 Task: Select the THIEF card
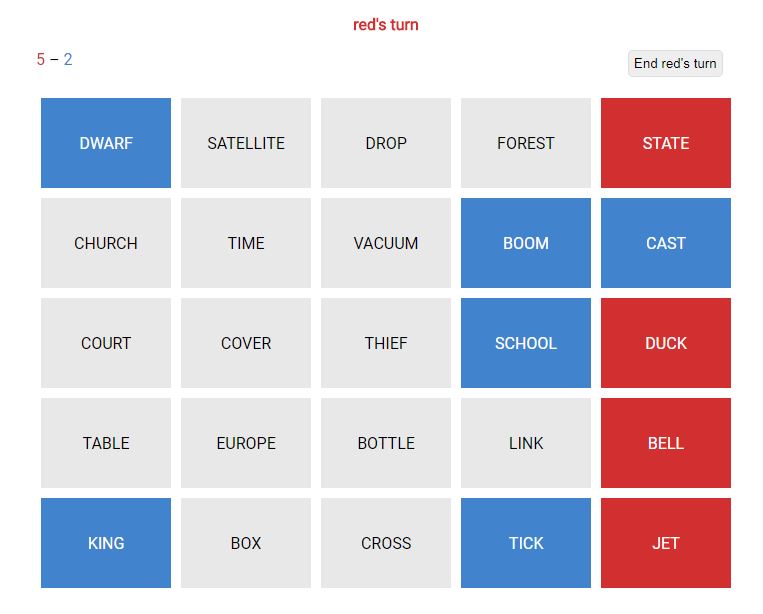pos(386,343)
